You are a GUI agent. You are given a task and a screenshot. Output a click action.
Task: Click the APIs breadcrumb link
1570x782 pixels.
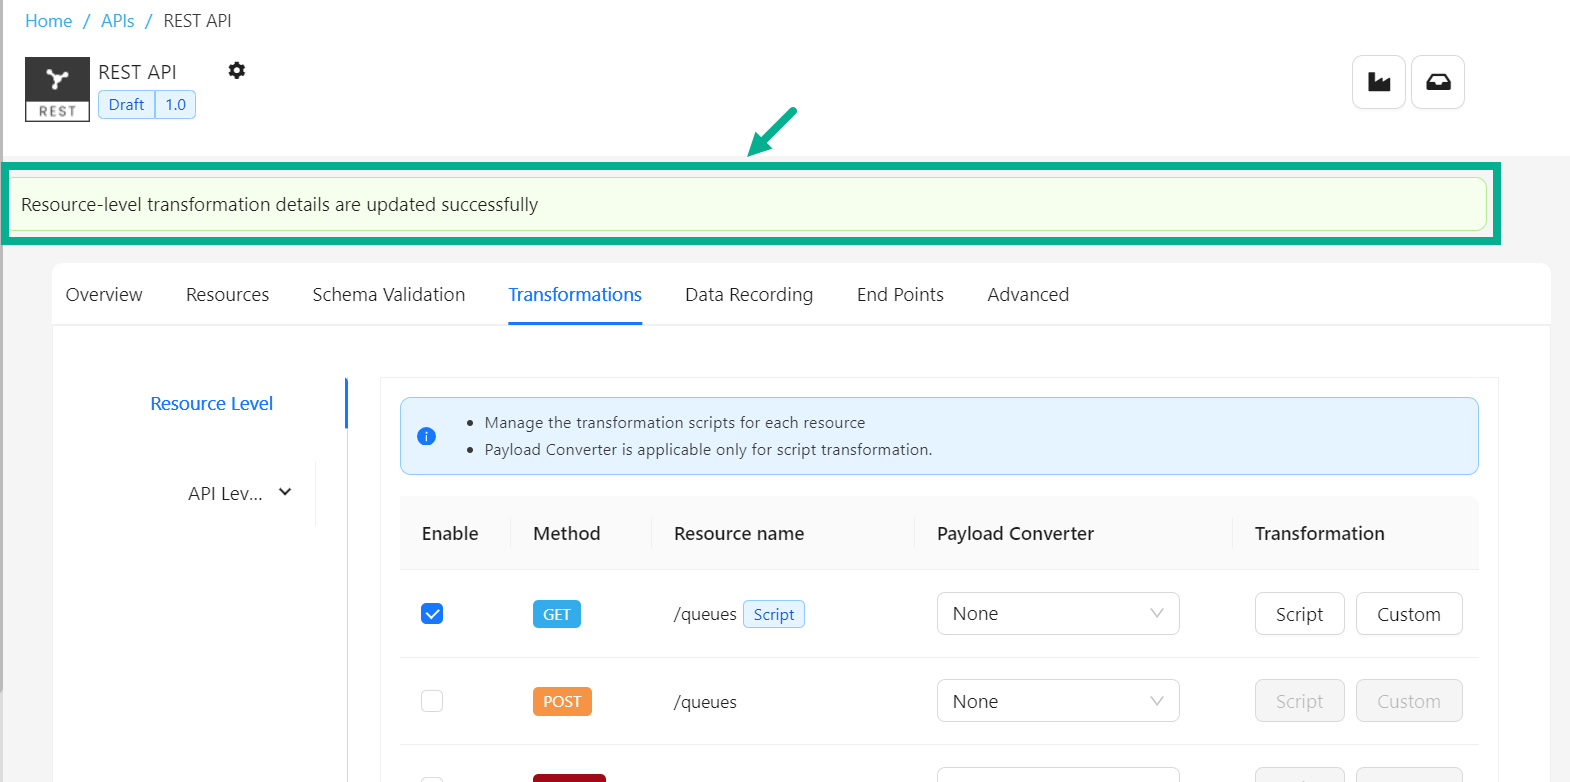117,21
